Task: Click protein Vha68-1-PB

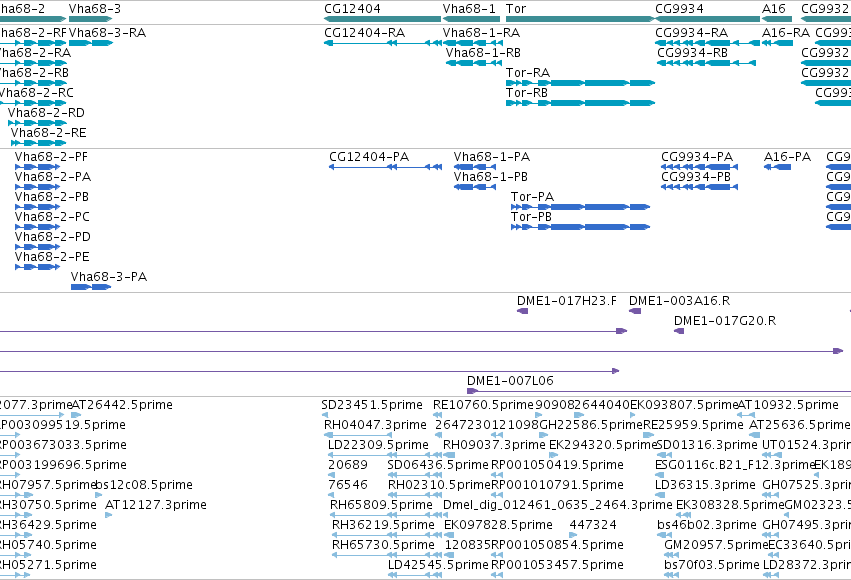Action: 491,177
